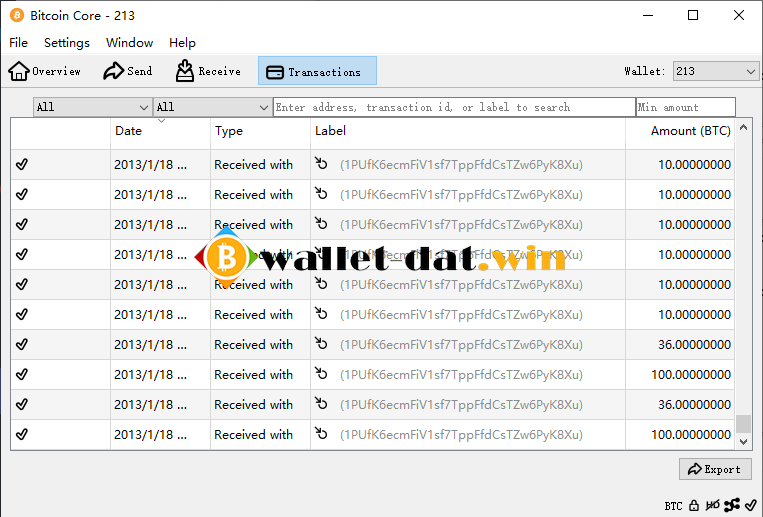
Task: Click the transaction list scrollbar up arrow
Action: pyautogui.click(x=743, y=128)
